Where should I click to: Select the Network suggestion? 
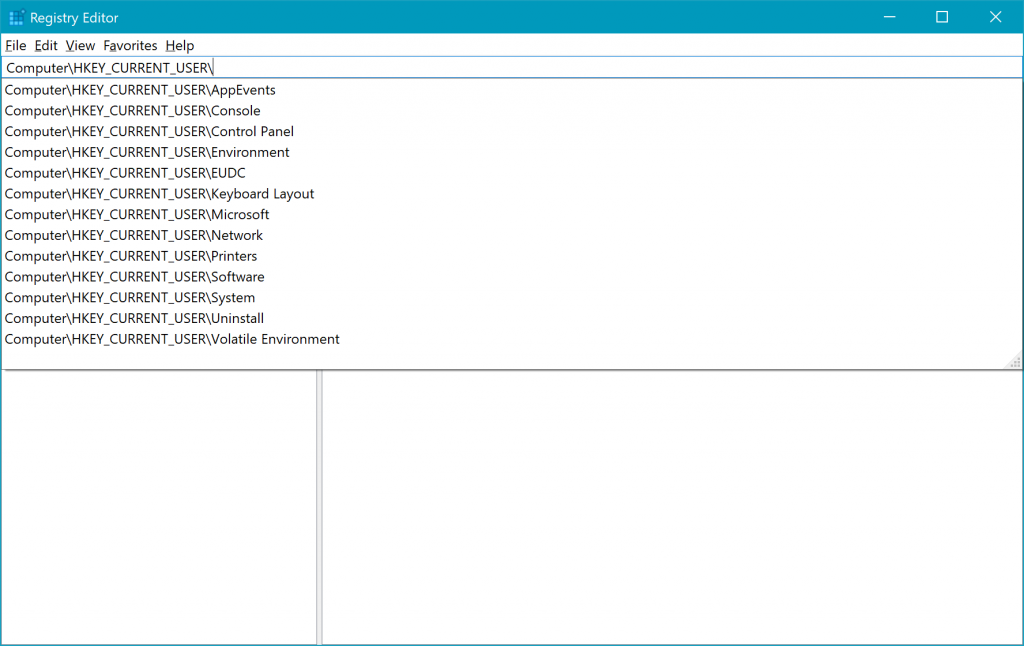[x=134, y=235]
